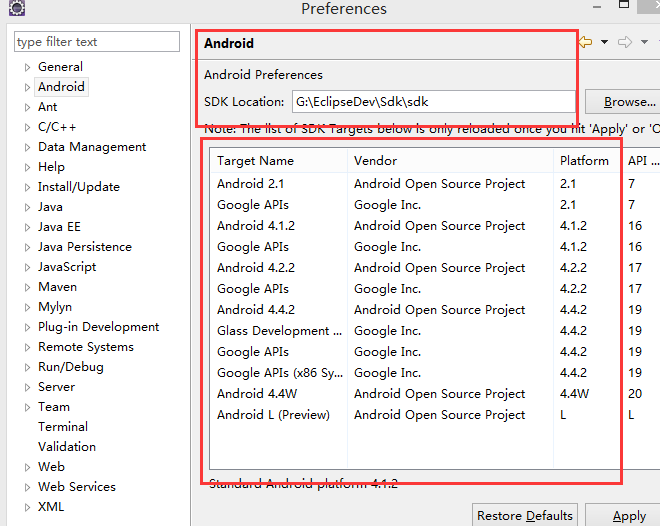The height and width of the screenshot is (526, 664).
Task: Click the back navigation arrow icon
Action: coord(587,42)
